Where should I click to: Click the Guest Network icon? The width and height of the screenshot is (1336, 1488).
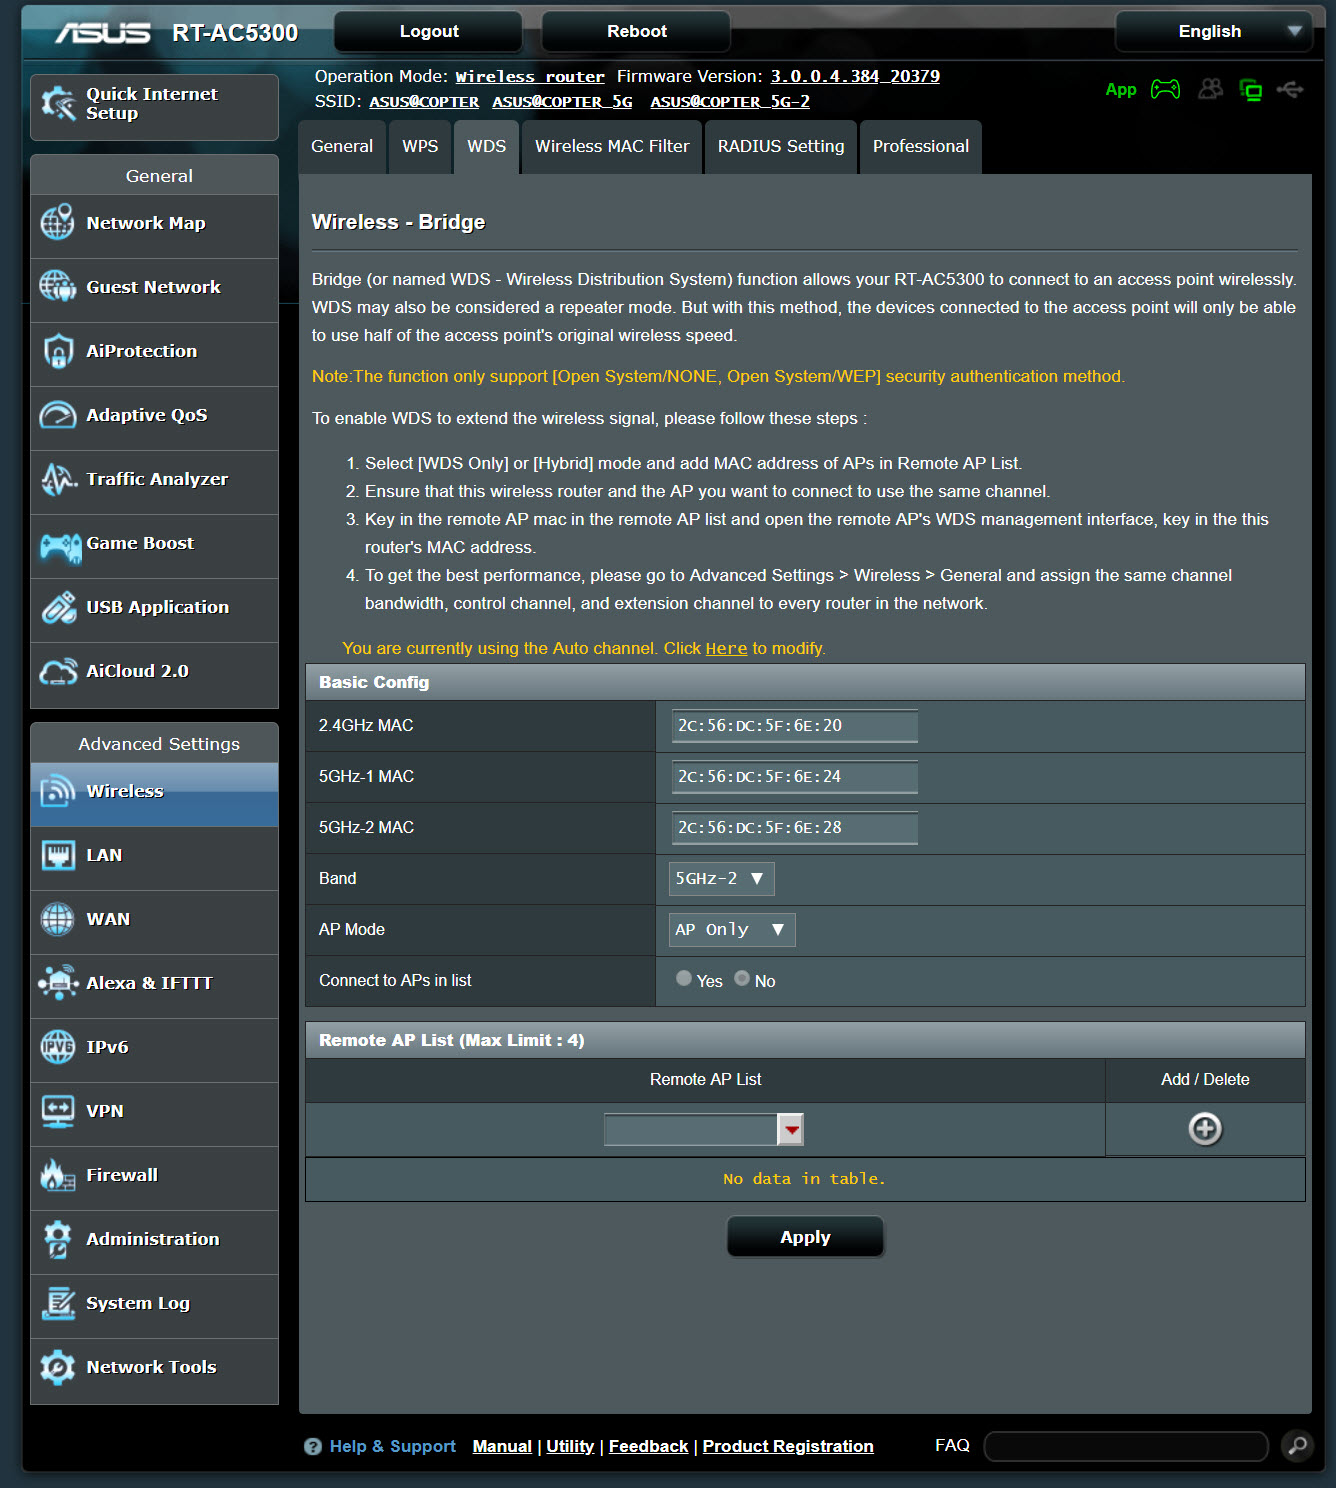[58, 287]
